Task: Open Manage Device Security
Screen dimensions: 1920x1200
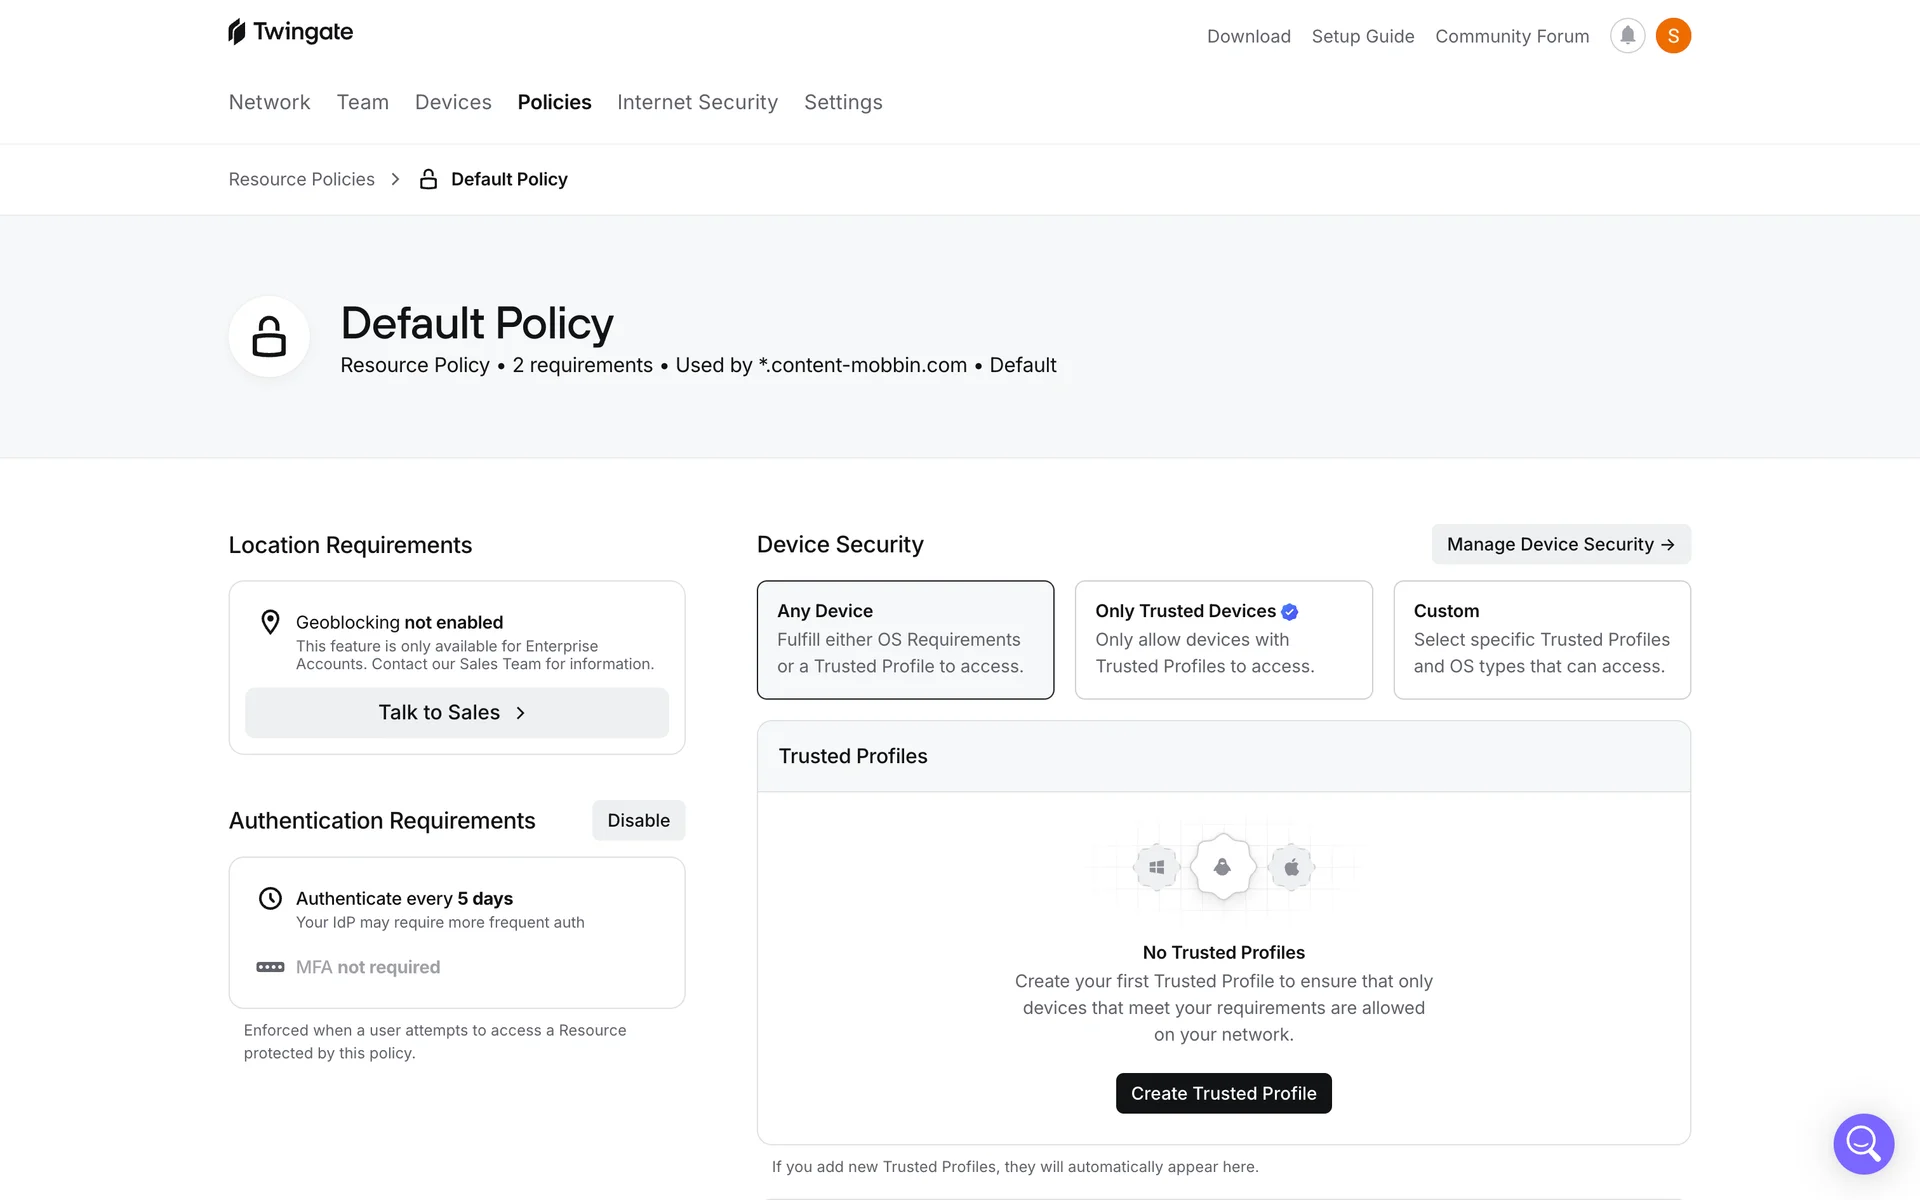Action: (1560, 544)
